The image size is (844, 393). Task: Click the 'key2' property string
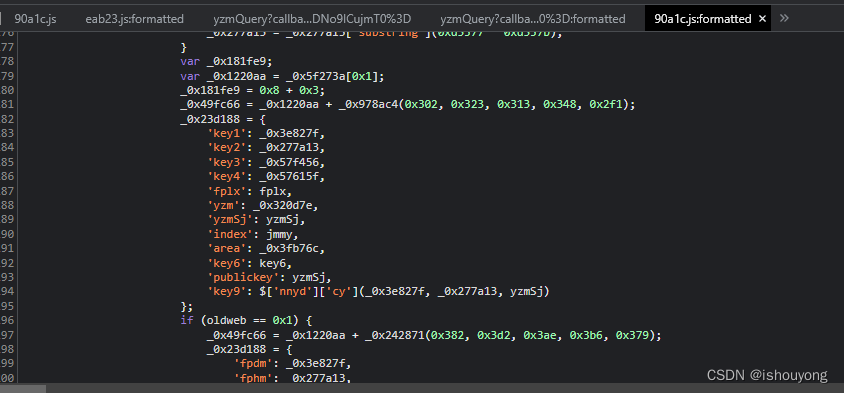coord(227,148)
